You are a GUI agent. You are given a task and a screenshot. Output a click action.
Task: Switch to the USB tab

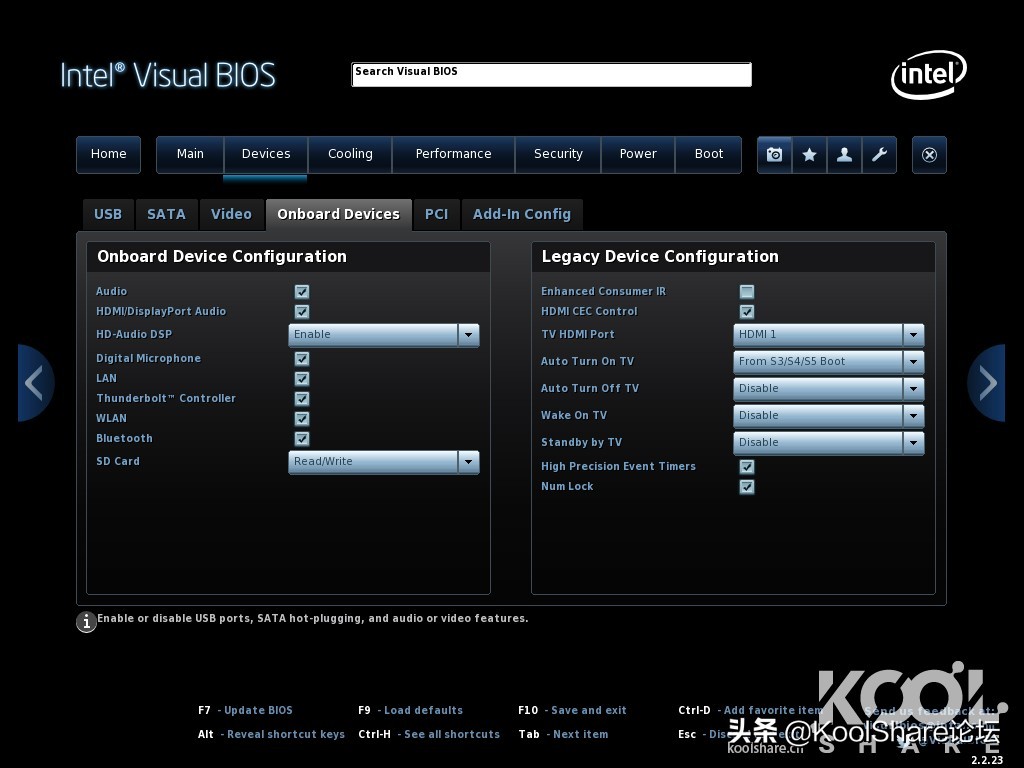108,215
